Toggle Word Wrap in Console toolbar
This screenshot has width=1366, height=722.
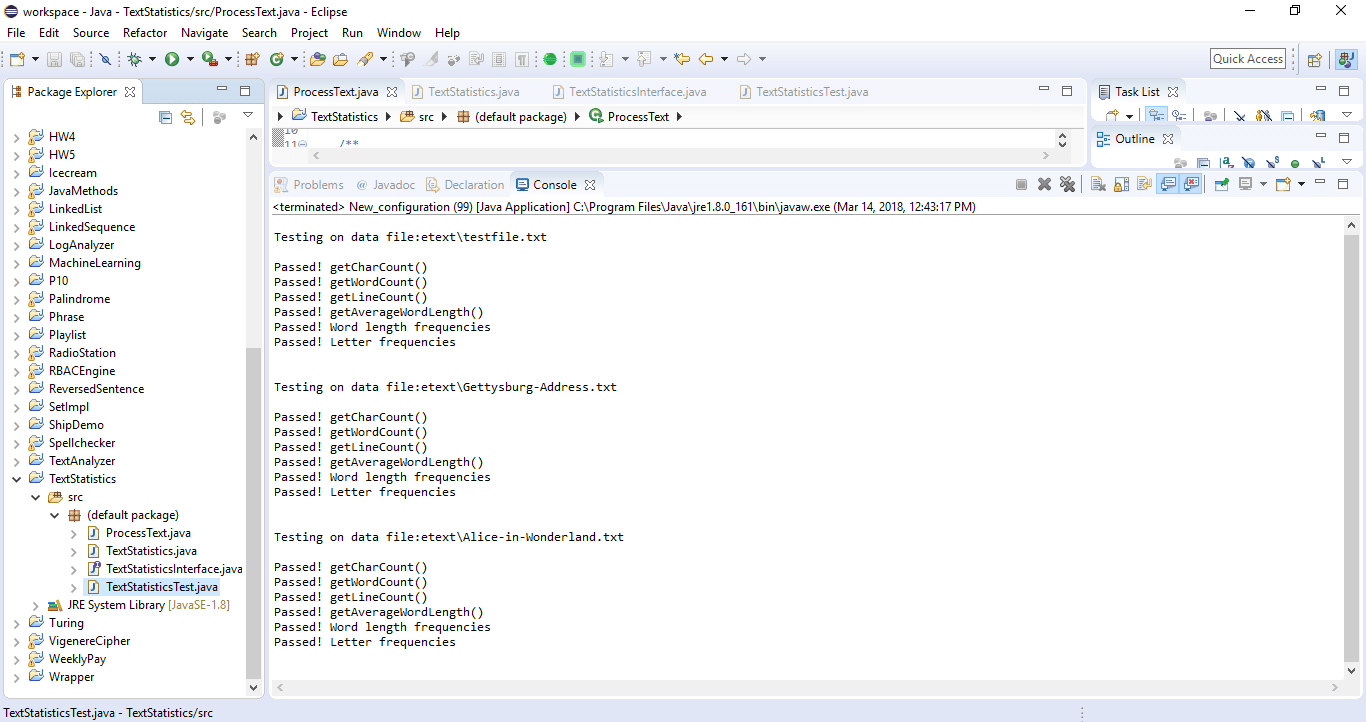pos(1144,184)
